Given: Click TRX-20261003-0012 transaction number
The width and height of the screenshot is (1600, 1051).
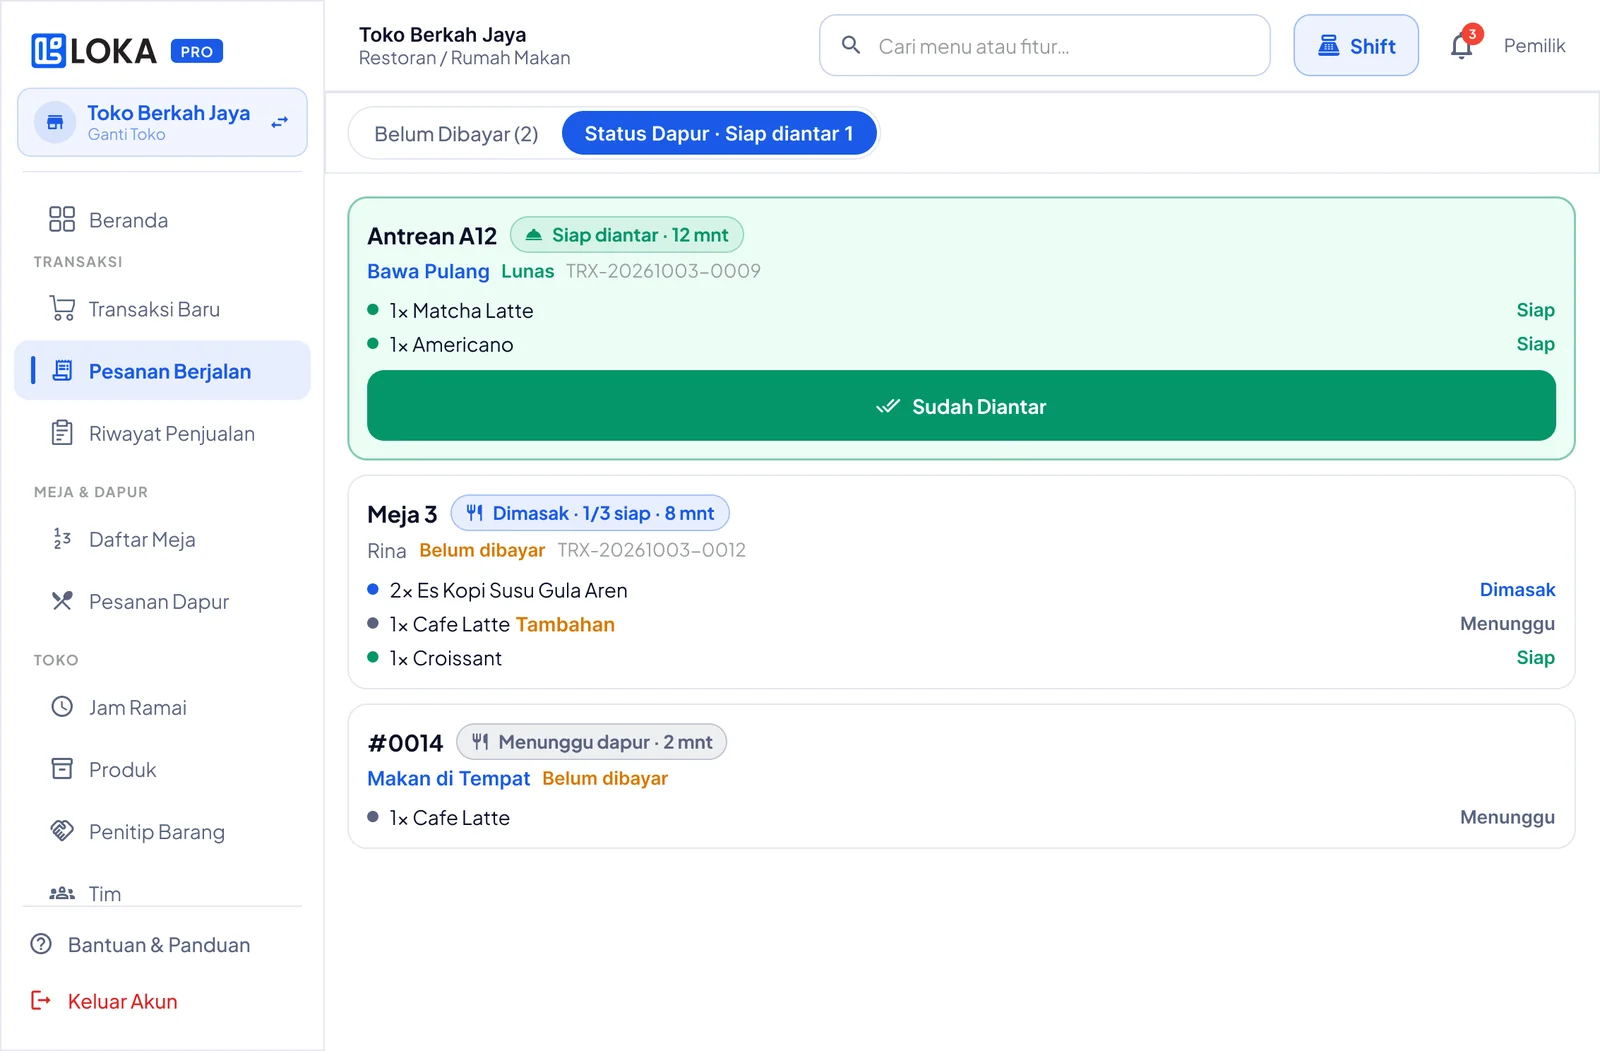Looking at the screenshot, I should pyautogui.click(x=651, y=550).
